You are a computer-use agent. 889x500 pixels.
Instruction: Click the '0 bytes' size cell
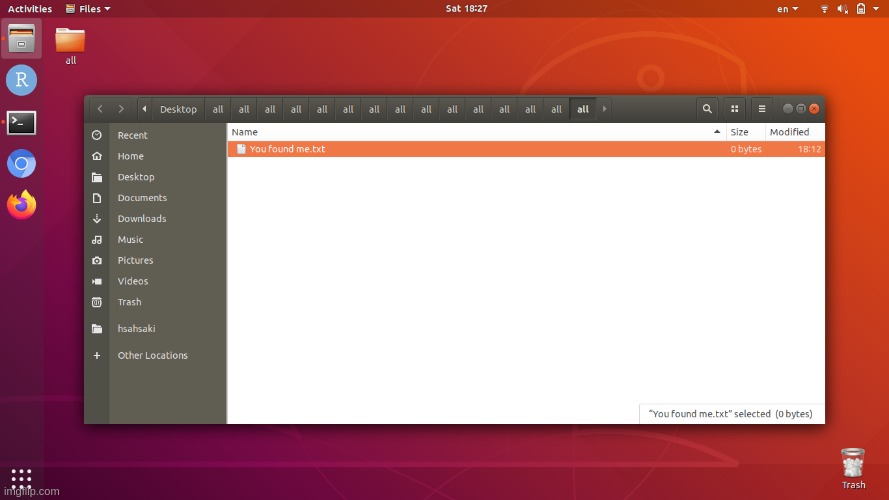pos(746,149)
